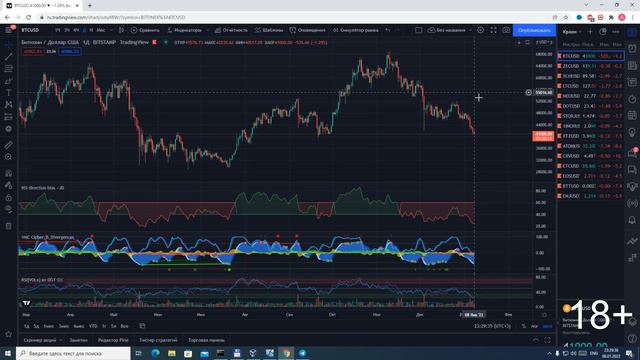640x360 pixels.
Task: Undo last action arrow
Action: point(388,30)
